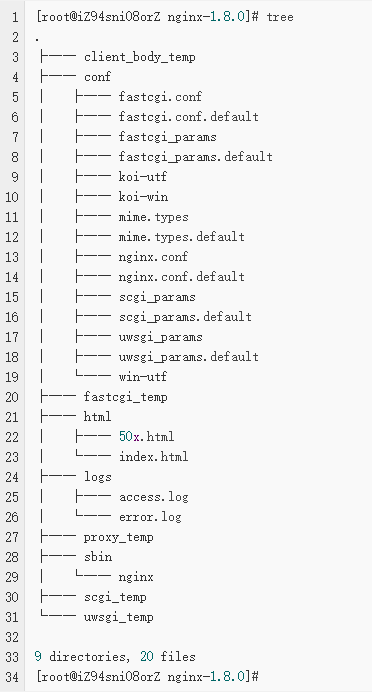Select the koi-win file entry
Viewport: 372px width, 694px height.
[143, 197]
